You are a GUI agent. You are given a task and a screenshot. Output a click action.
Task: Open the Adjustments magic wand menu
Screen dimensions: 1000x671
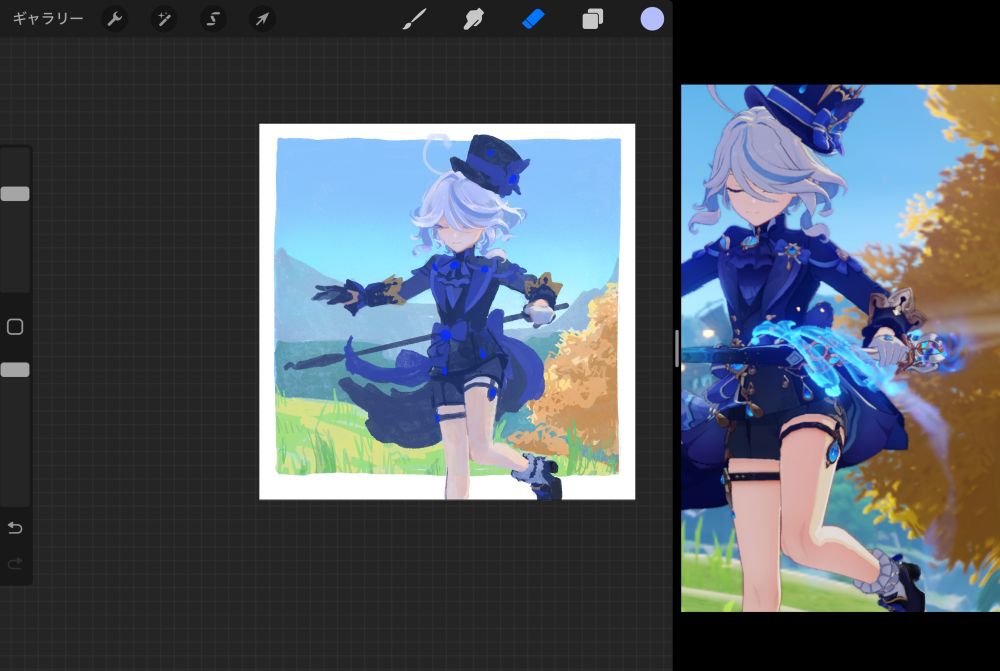[164, 19]
